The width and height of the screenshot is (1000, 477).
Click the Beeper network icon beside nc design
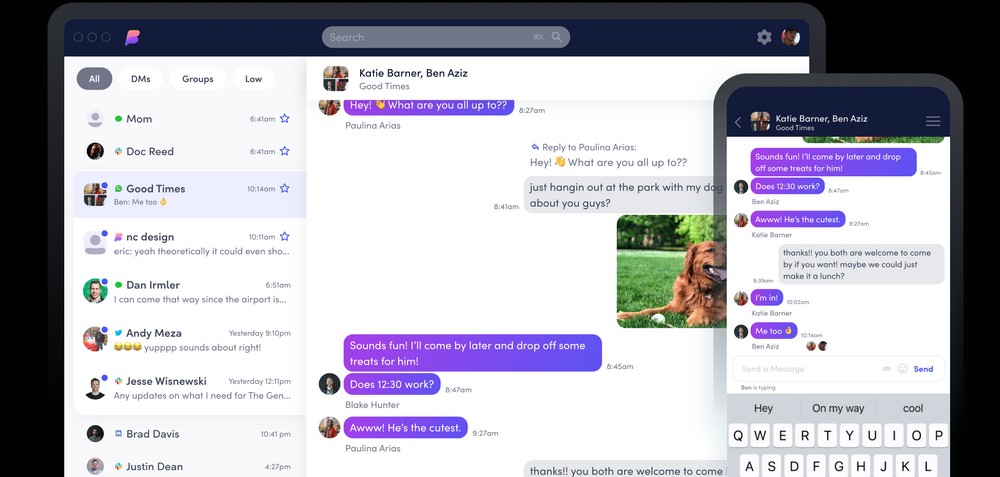point(119,237)
